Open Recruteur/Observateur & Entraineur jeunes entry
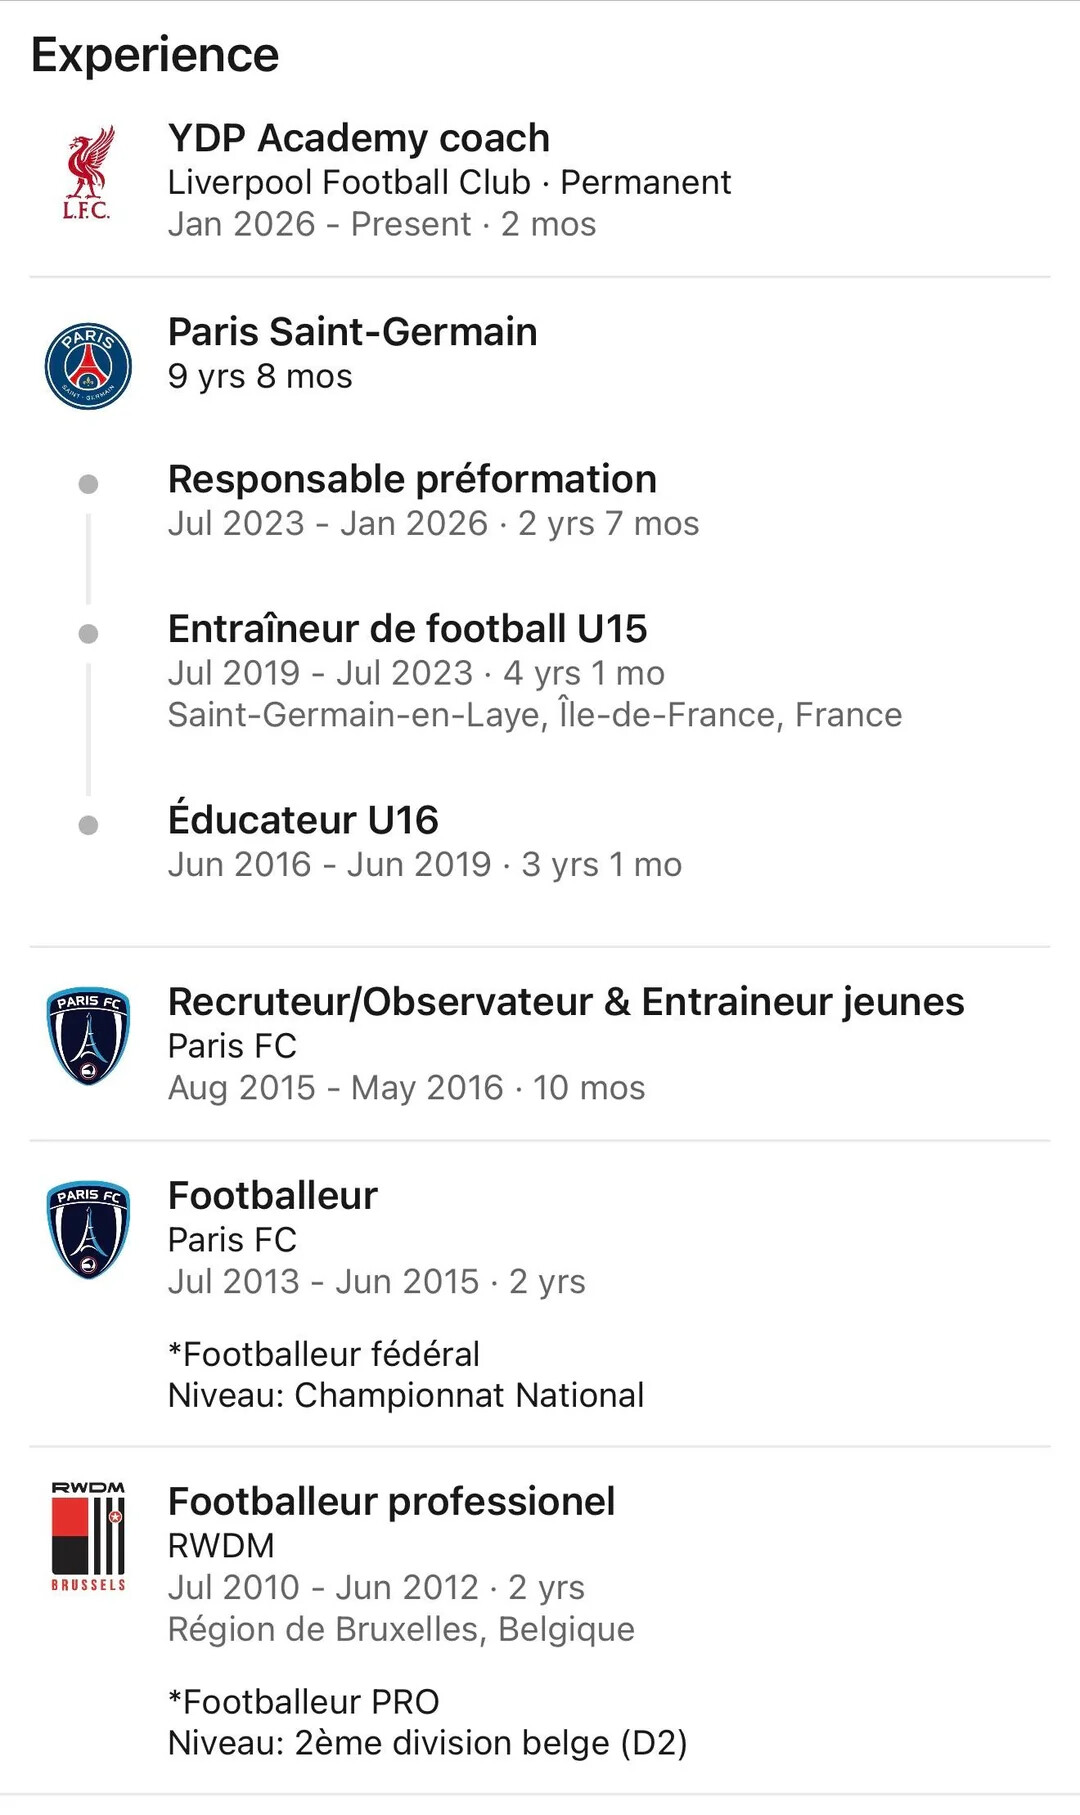The height and width of the screenshot is (1815, 1080). 566,1002
